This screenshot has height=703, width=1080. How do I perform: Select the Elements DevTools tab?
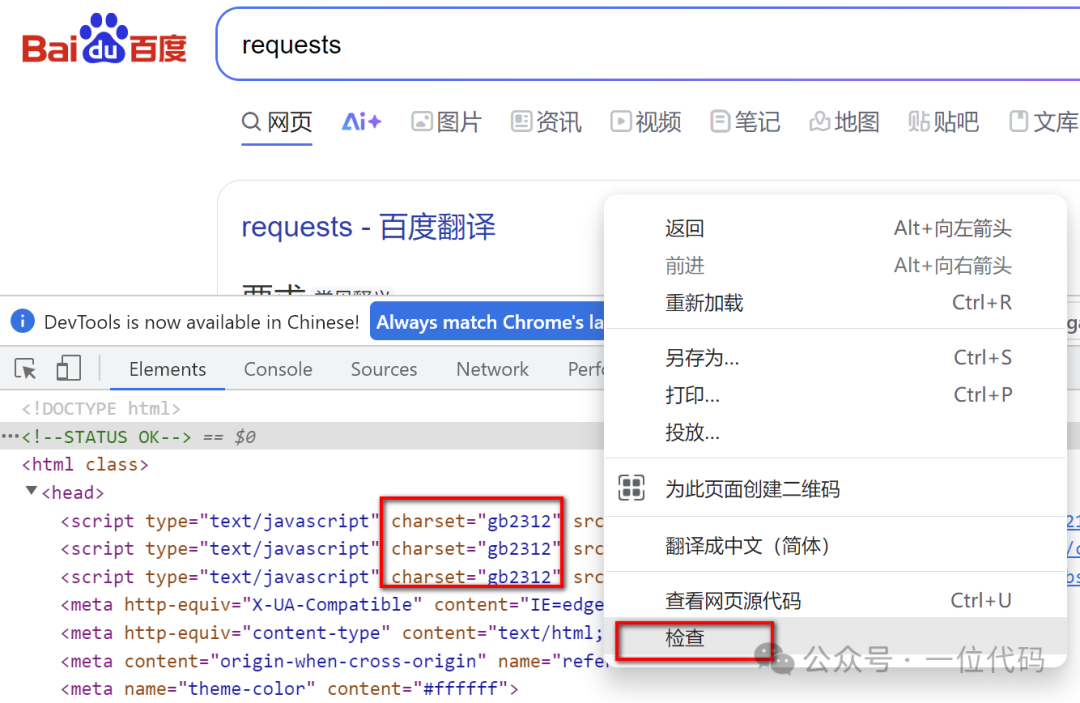coord(167,369)
